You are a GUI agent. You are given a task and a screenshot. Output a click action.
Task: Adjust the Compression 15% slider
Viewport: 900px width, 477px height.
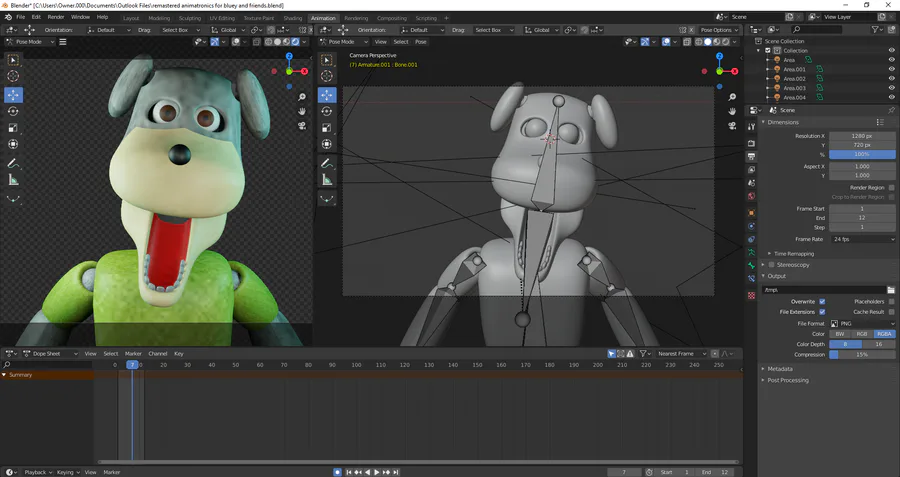tap(863, 355)
